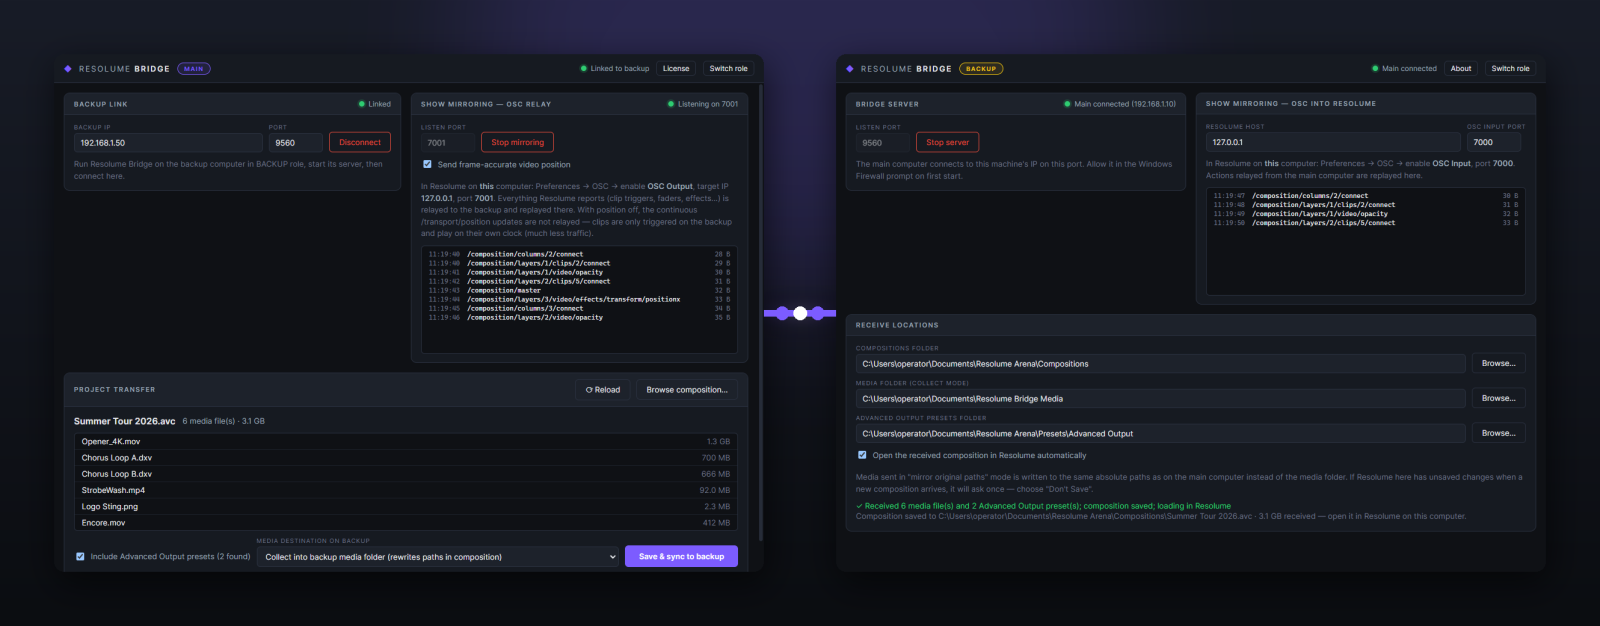
Task: Click the 1.3 GB size of Opener_4K.mov
Action: tap(718, 441)
